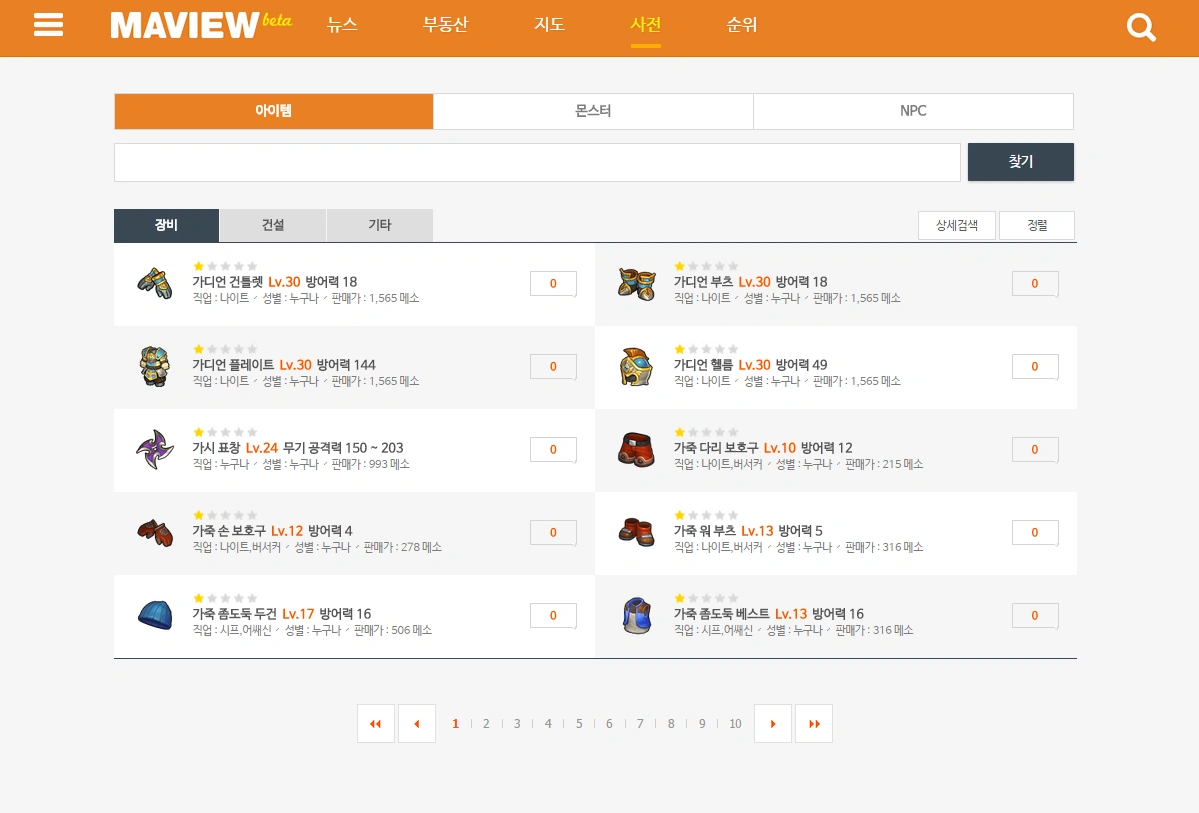Click the 찾기 search button
The image size is (1199, 813).
click(x=1021, y=162)
